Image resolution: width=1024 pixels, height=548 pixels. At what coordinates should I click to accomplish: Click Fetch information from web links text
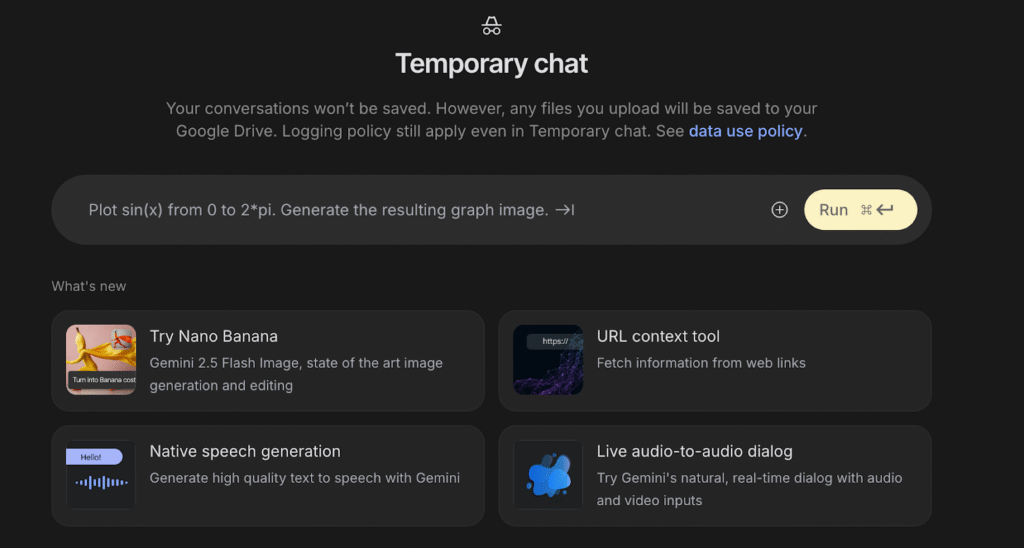(701, 363)
